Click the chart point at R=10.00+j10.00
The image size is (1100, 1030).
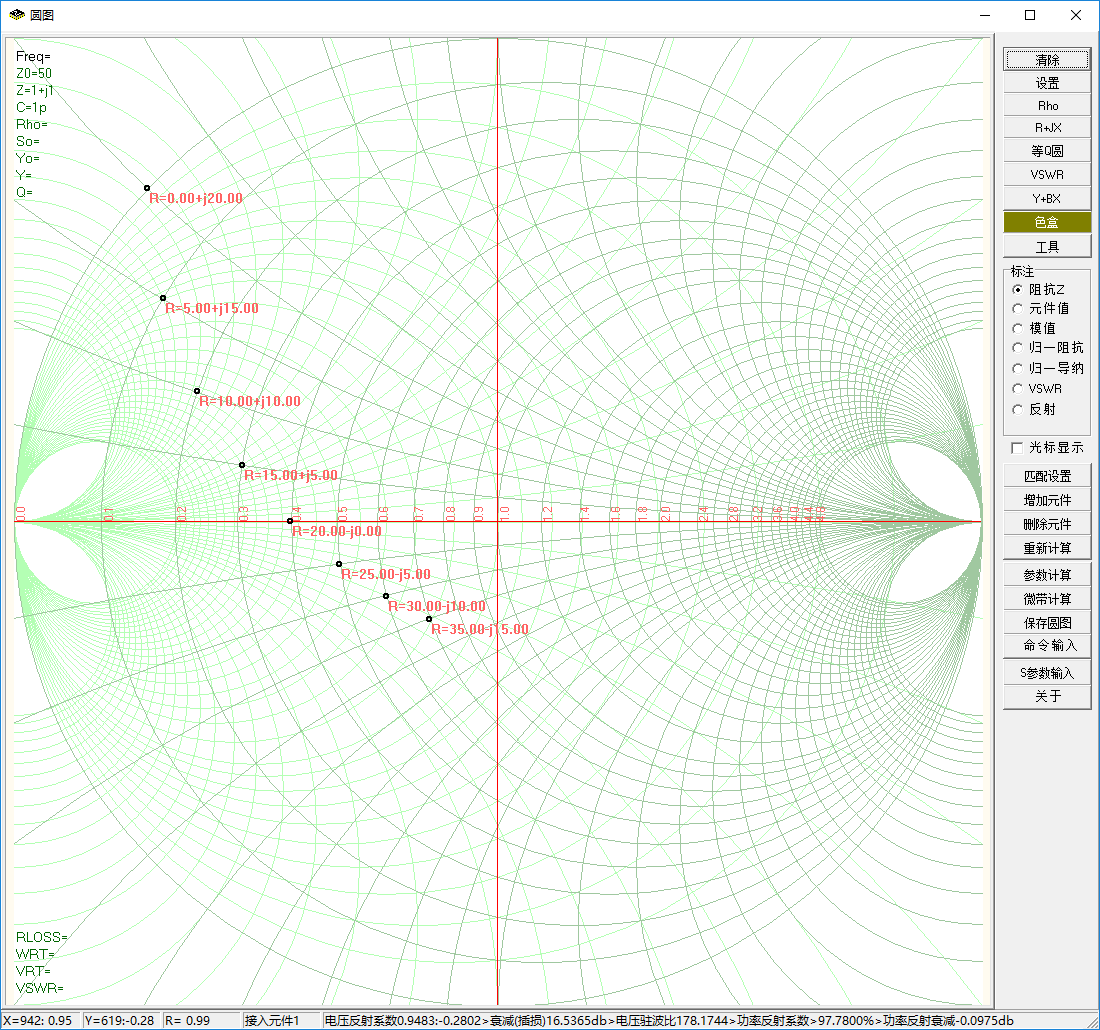click(x=197, y=391)
